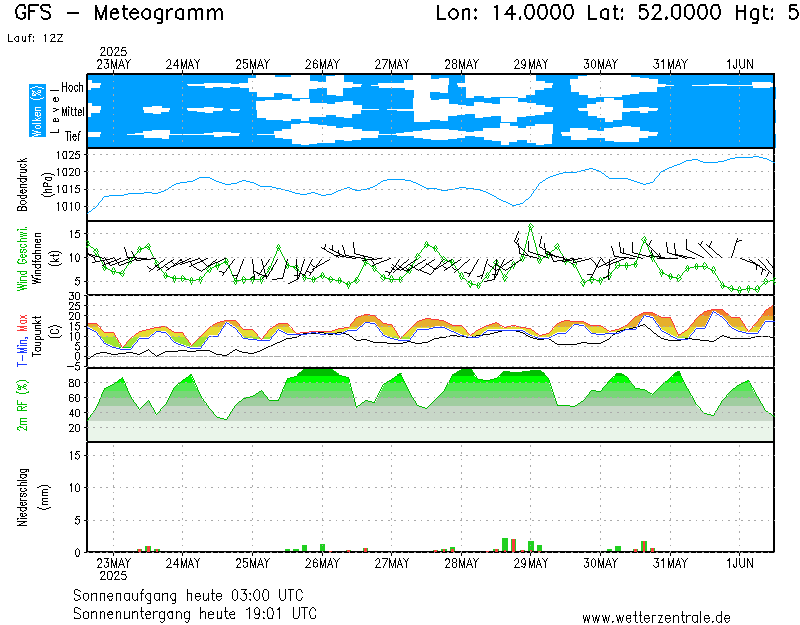Viewport: 800px width, 625px height.
Task: Click the '1015' pressure tick label
Action: coord(68,189)
